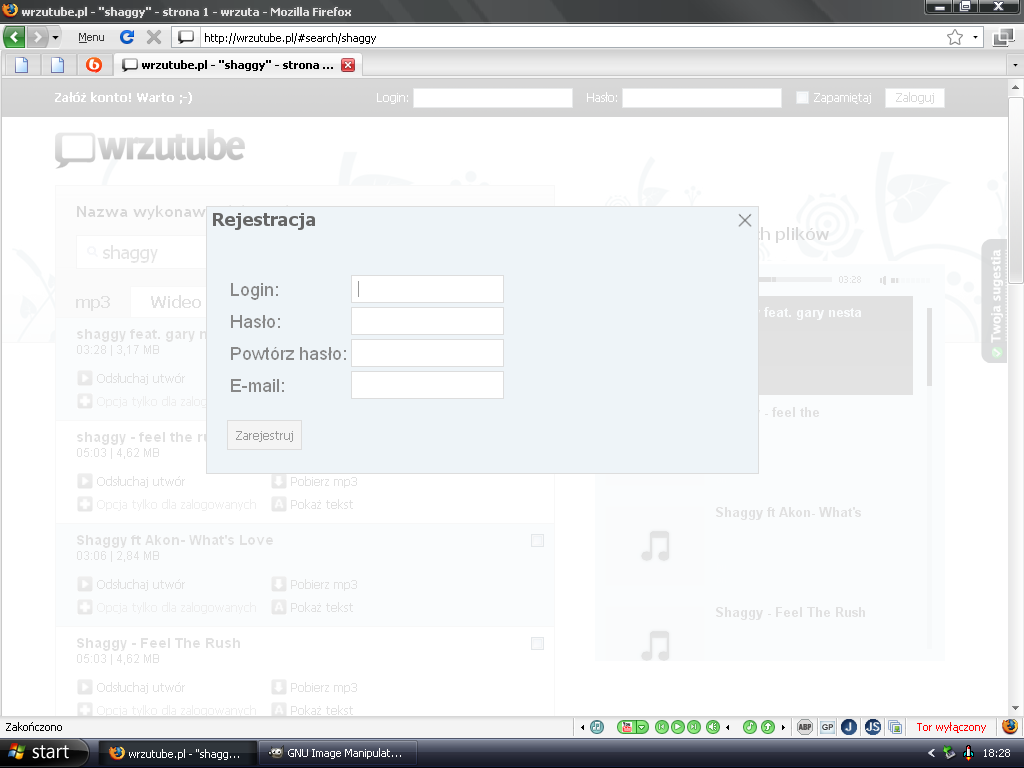Select the wrzutube.pl "shaggy" tab

point(229,65)
